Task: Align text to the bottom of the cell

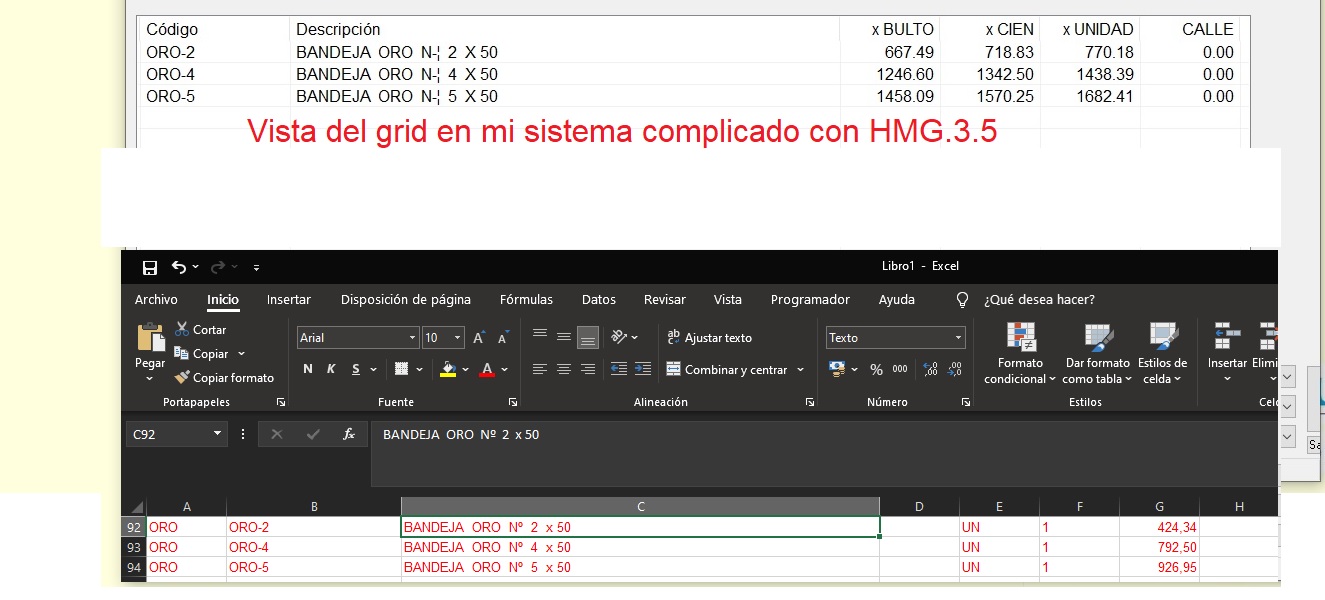Action: point(588,337)
